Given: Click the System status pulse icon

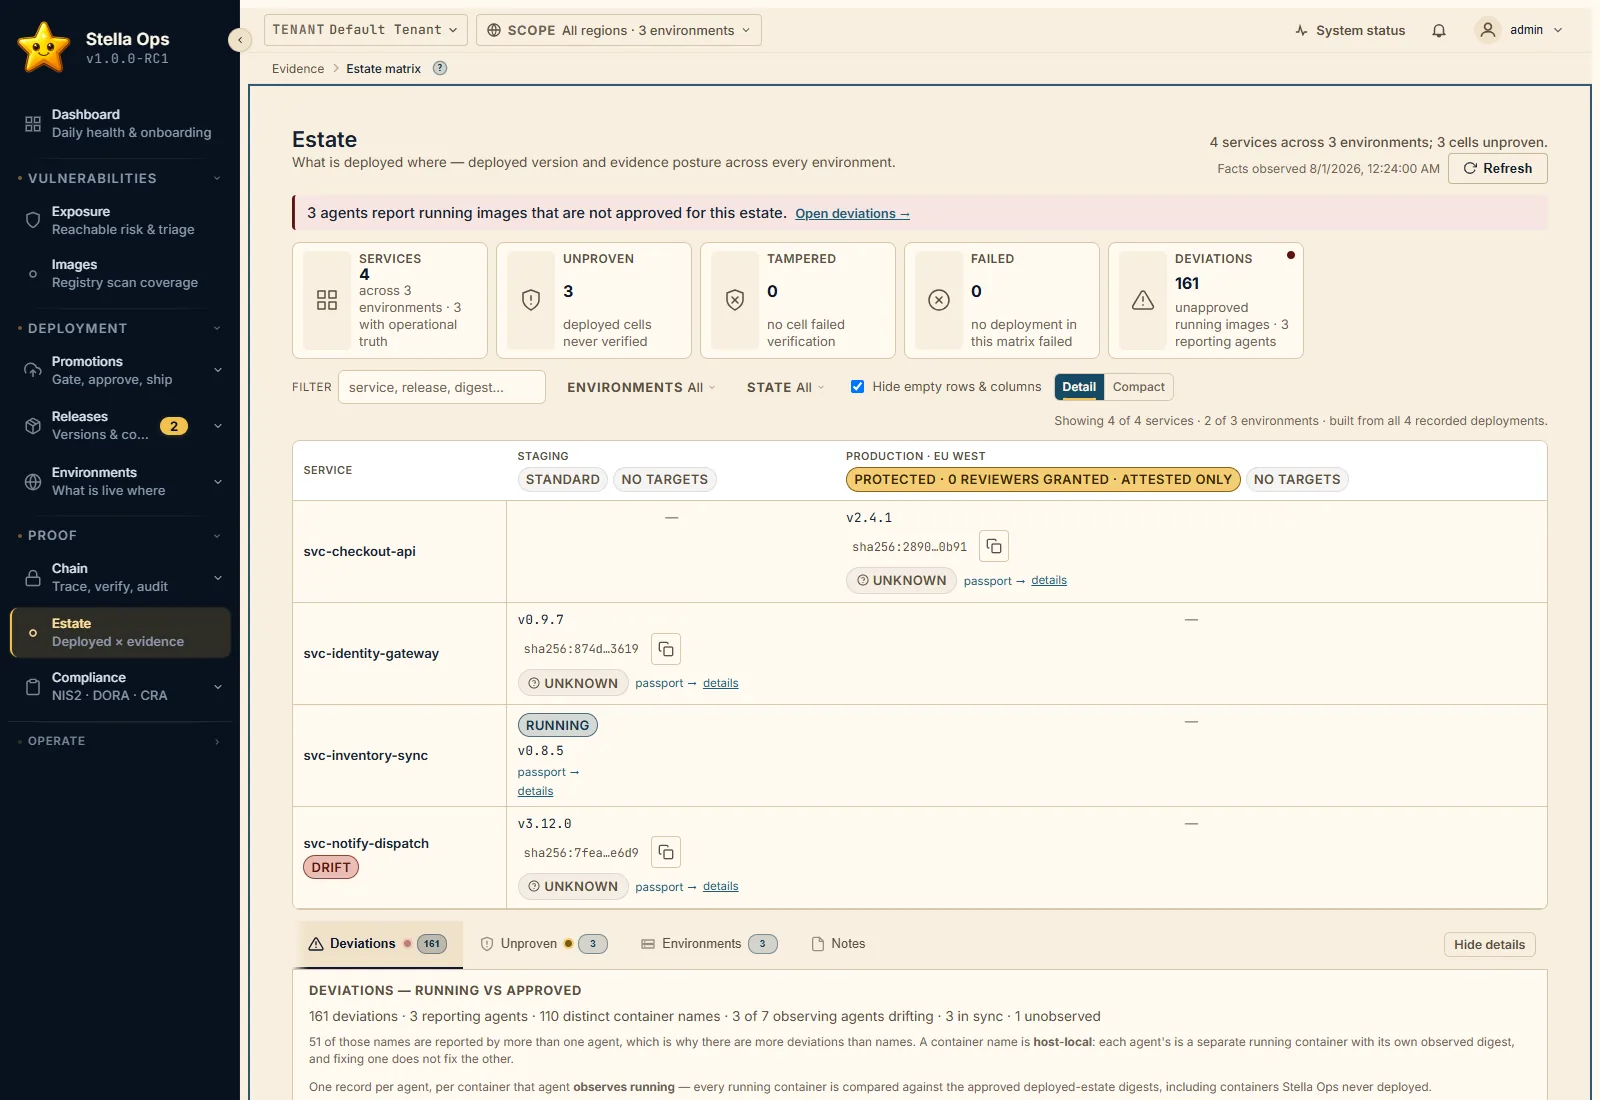Looking at the screenshot, I should 1301,30.
